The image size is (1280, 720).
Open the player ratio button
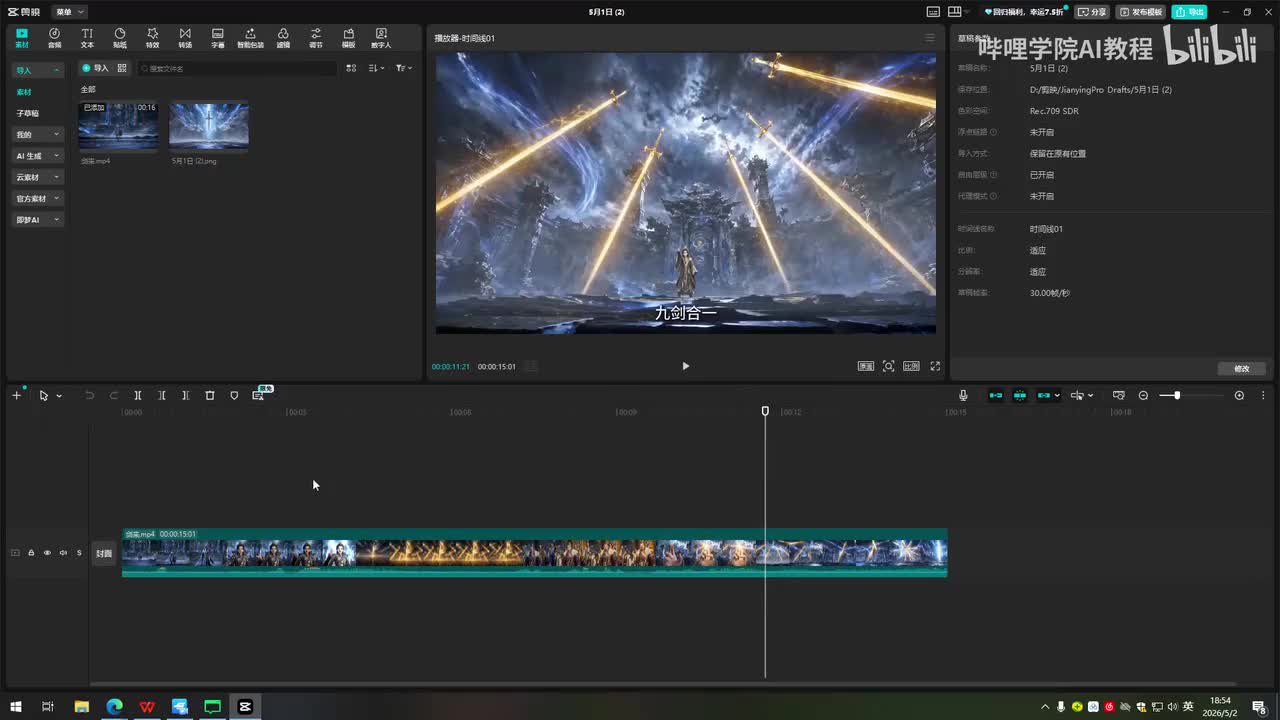(911, 366)
